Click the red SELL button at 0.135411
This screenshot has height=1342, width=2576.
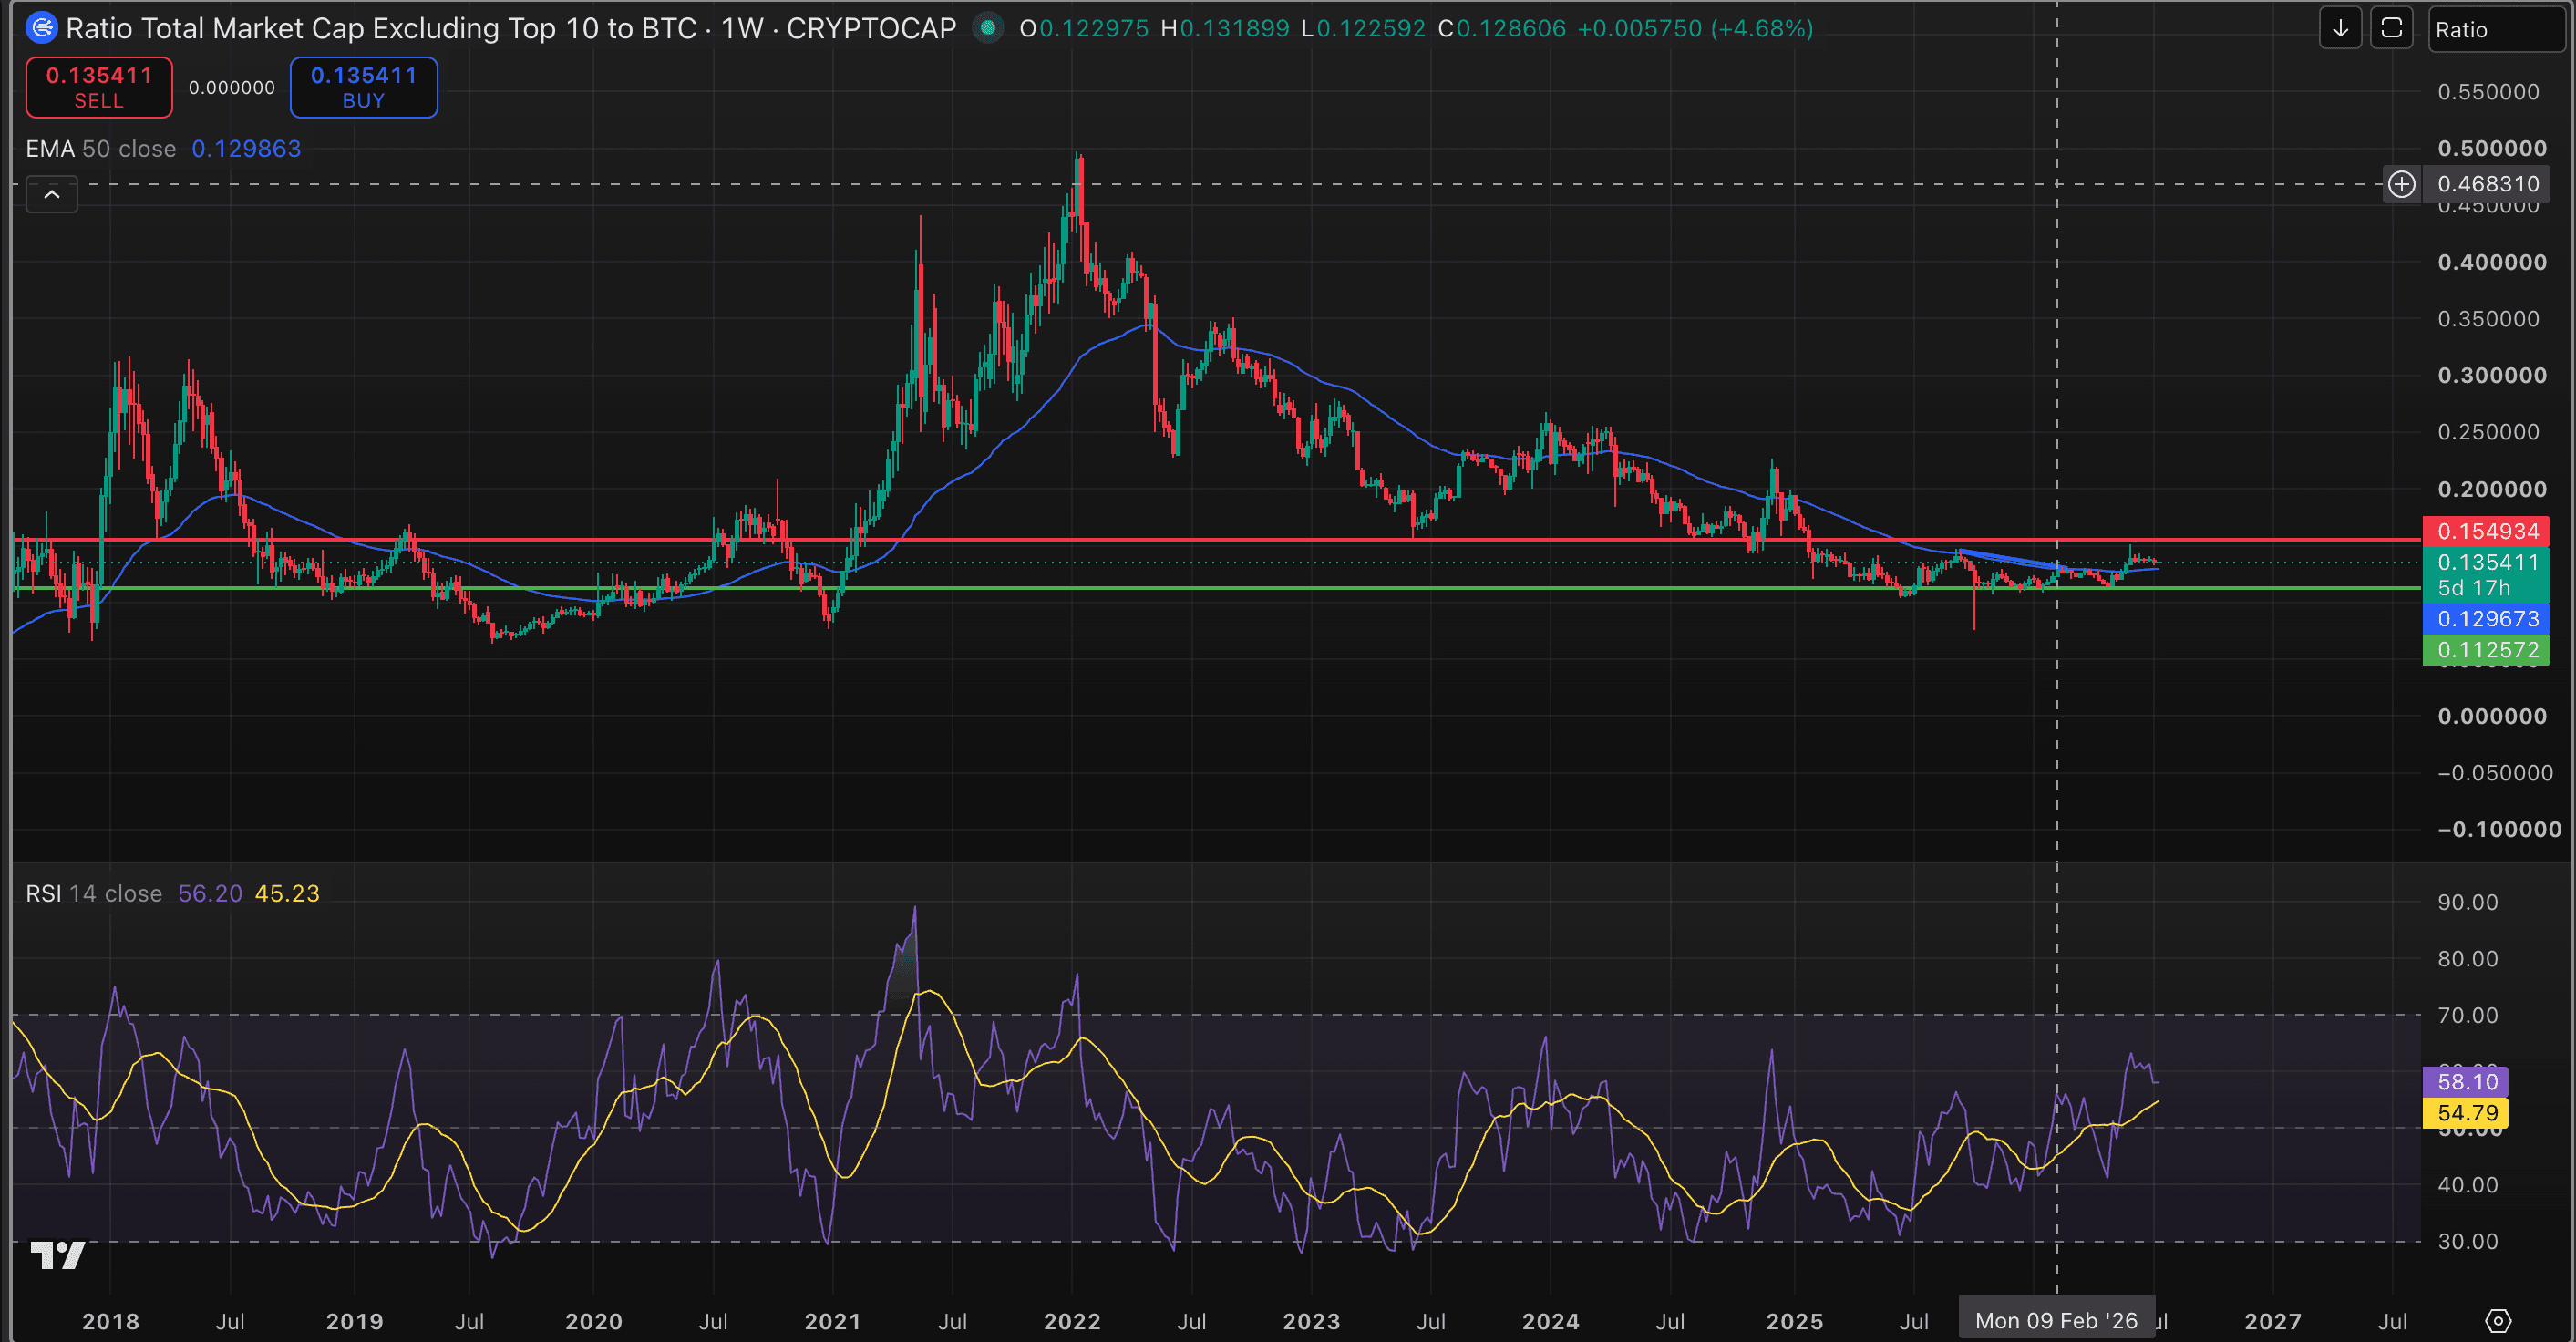tap(99, 87)
